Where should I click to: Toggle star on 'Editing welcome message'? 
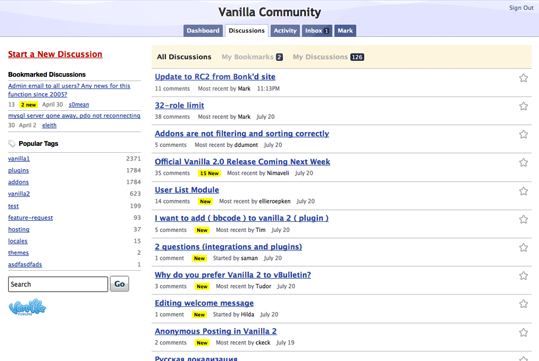pos(523,304)
